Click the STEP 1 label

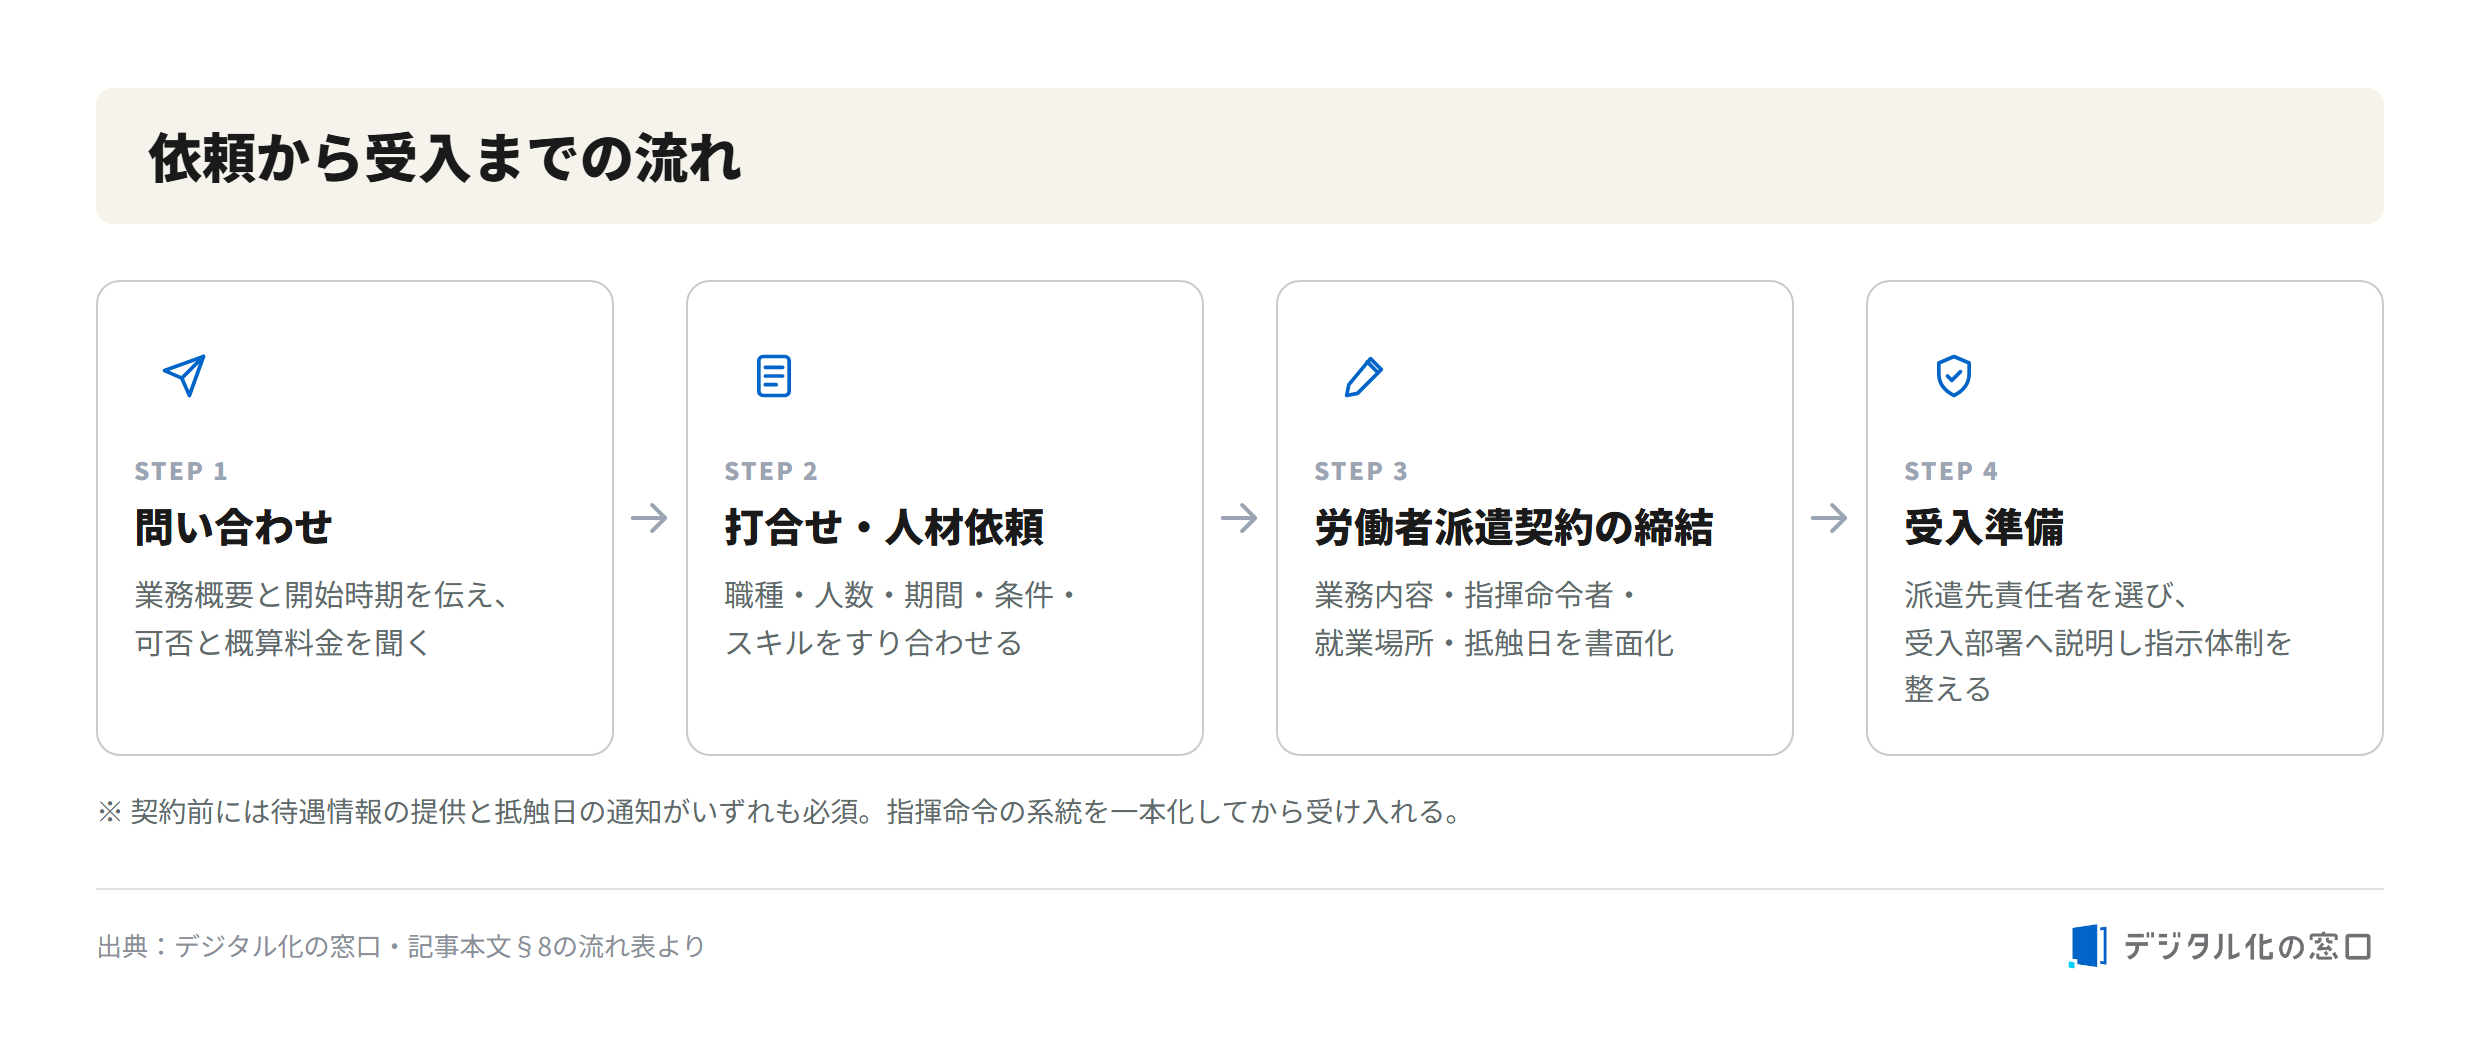tap(181, 471)
